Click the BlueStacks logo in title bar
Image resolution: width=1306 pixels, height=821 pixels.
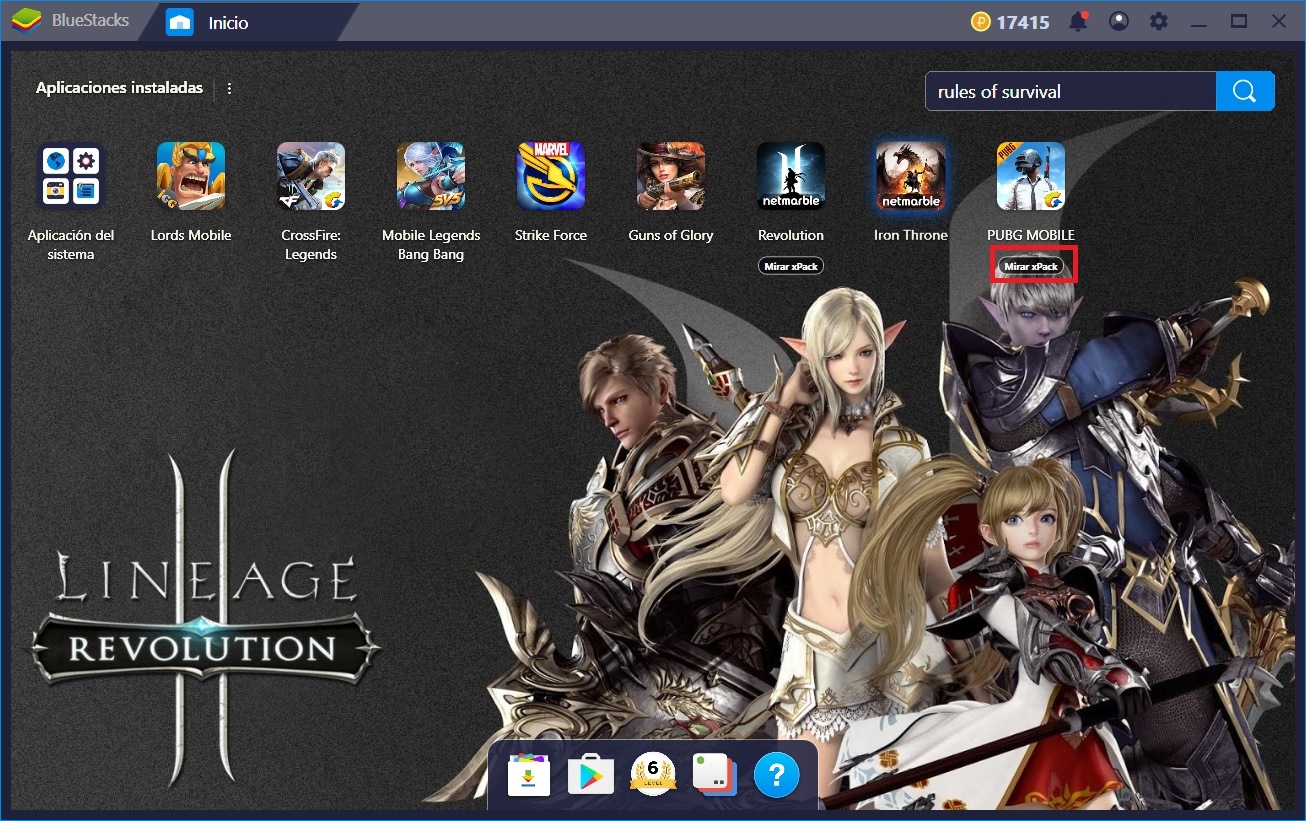click(26, 21)
